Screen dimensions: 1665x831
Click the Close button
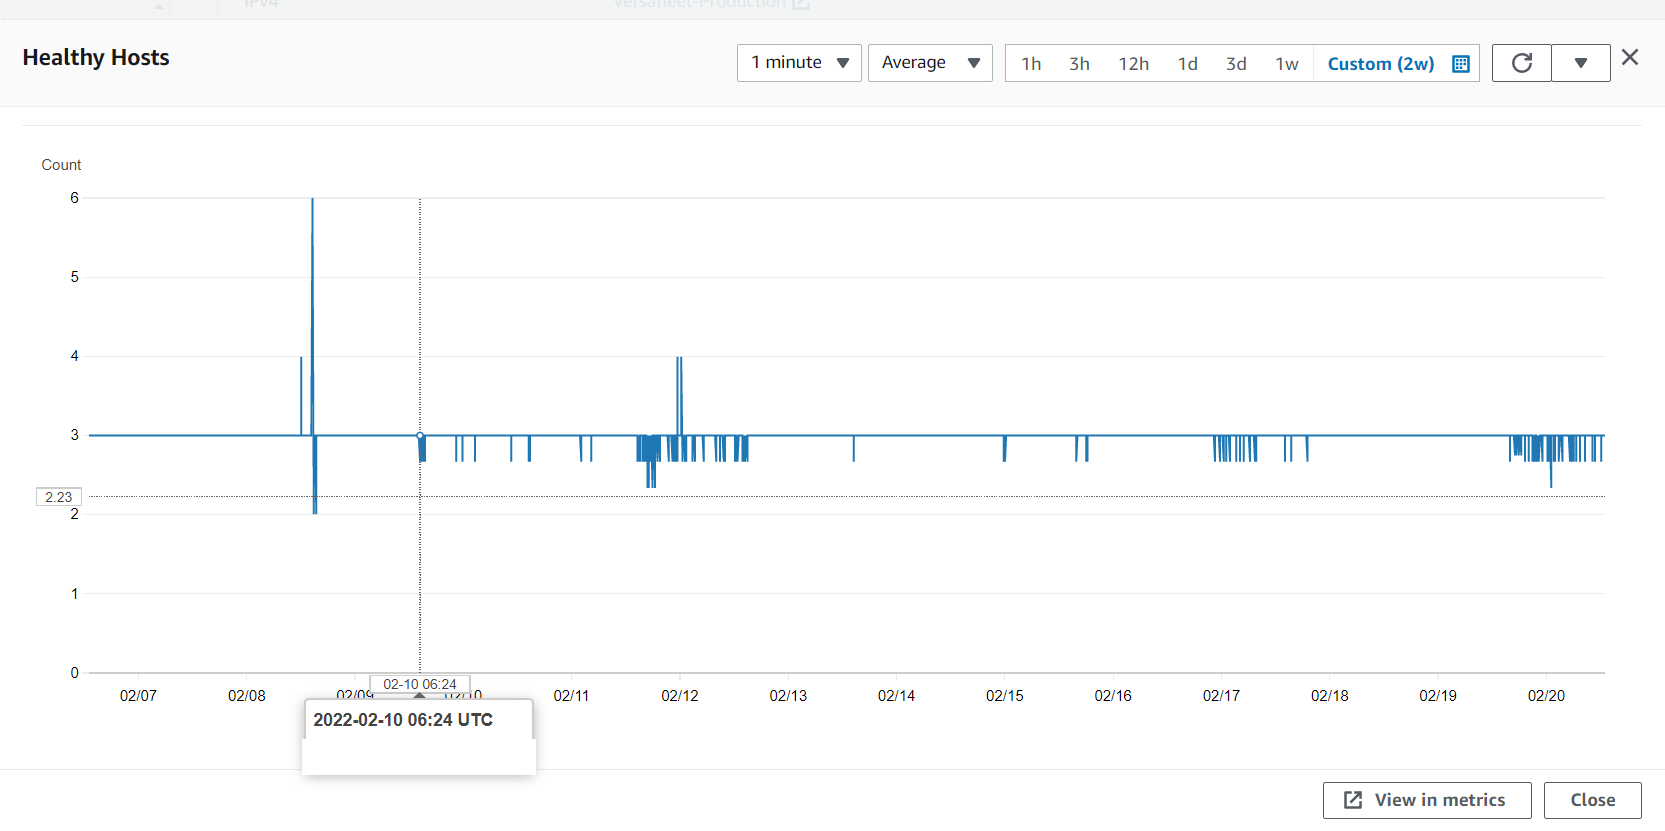coord(1593,800)
